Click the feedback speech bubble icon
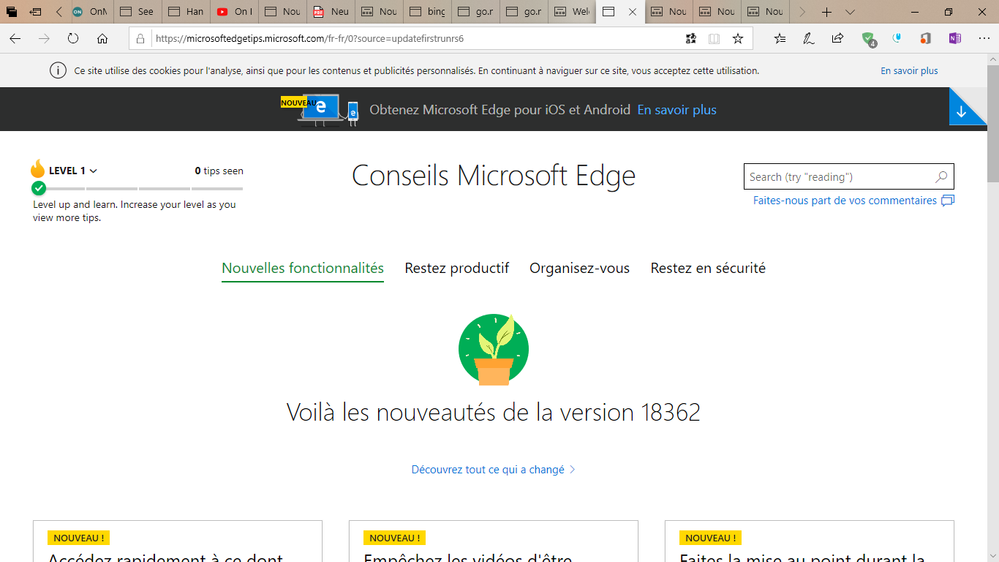Screen dimensions: 999x562 [948, 200]
